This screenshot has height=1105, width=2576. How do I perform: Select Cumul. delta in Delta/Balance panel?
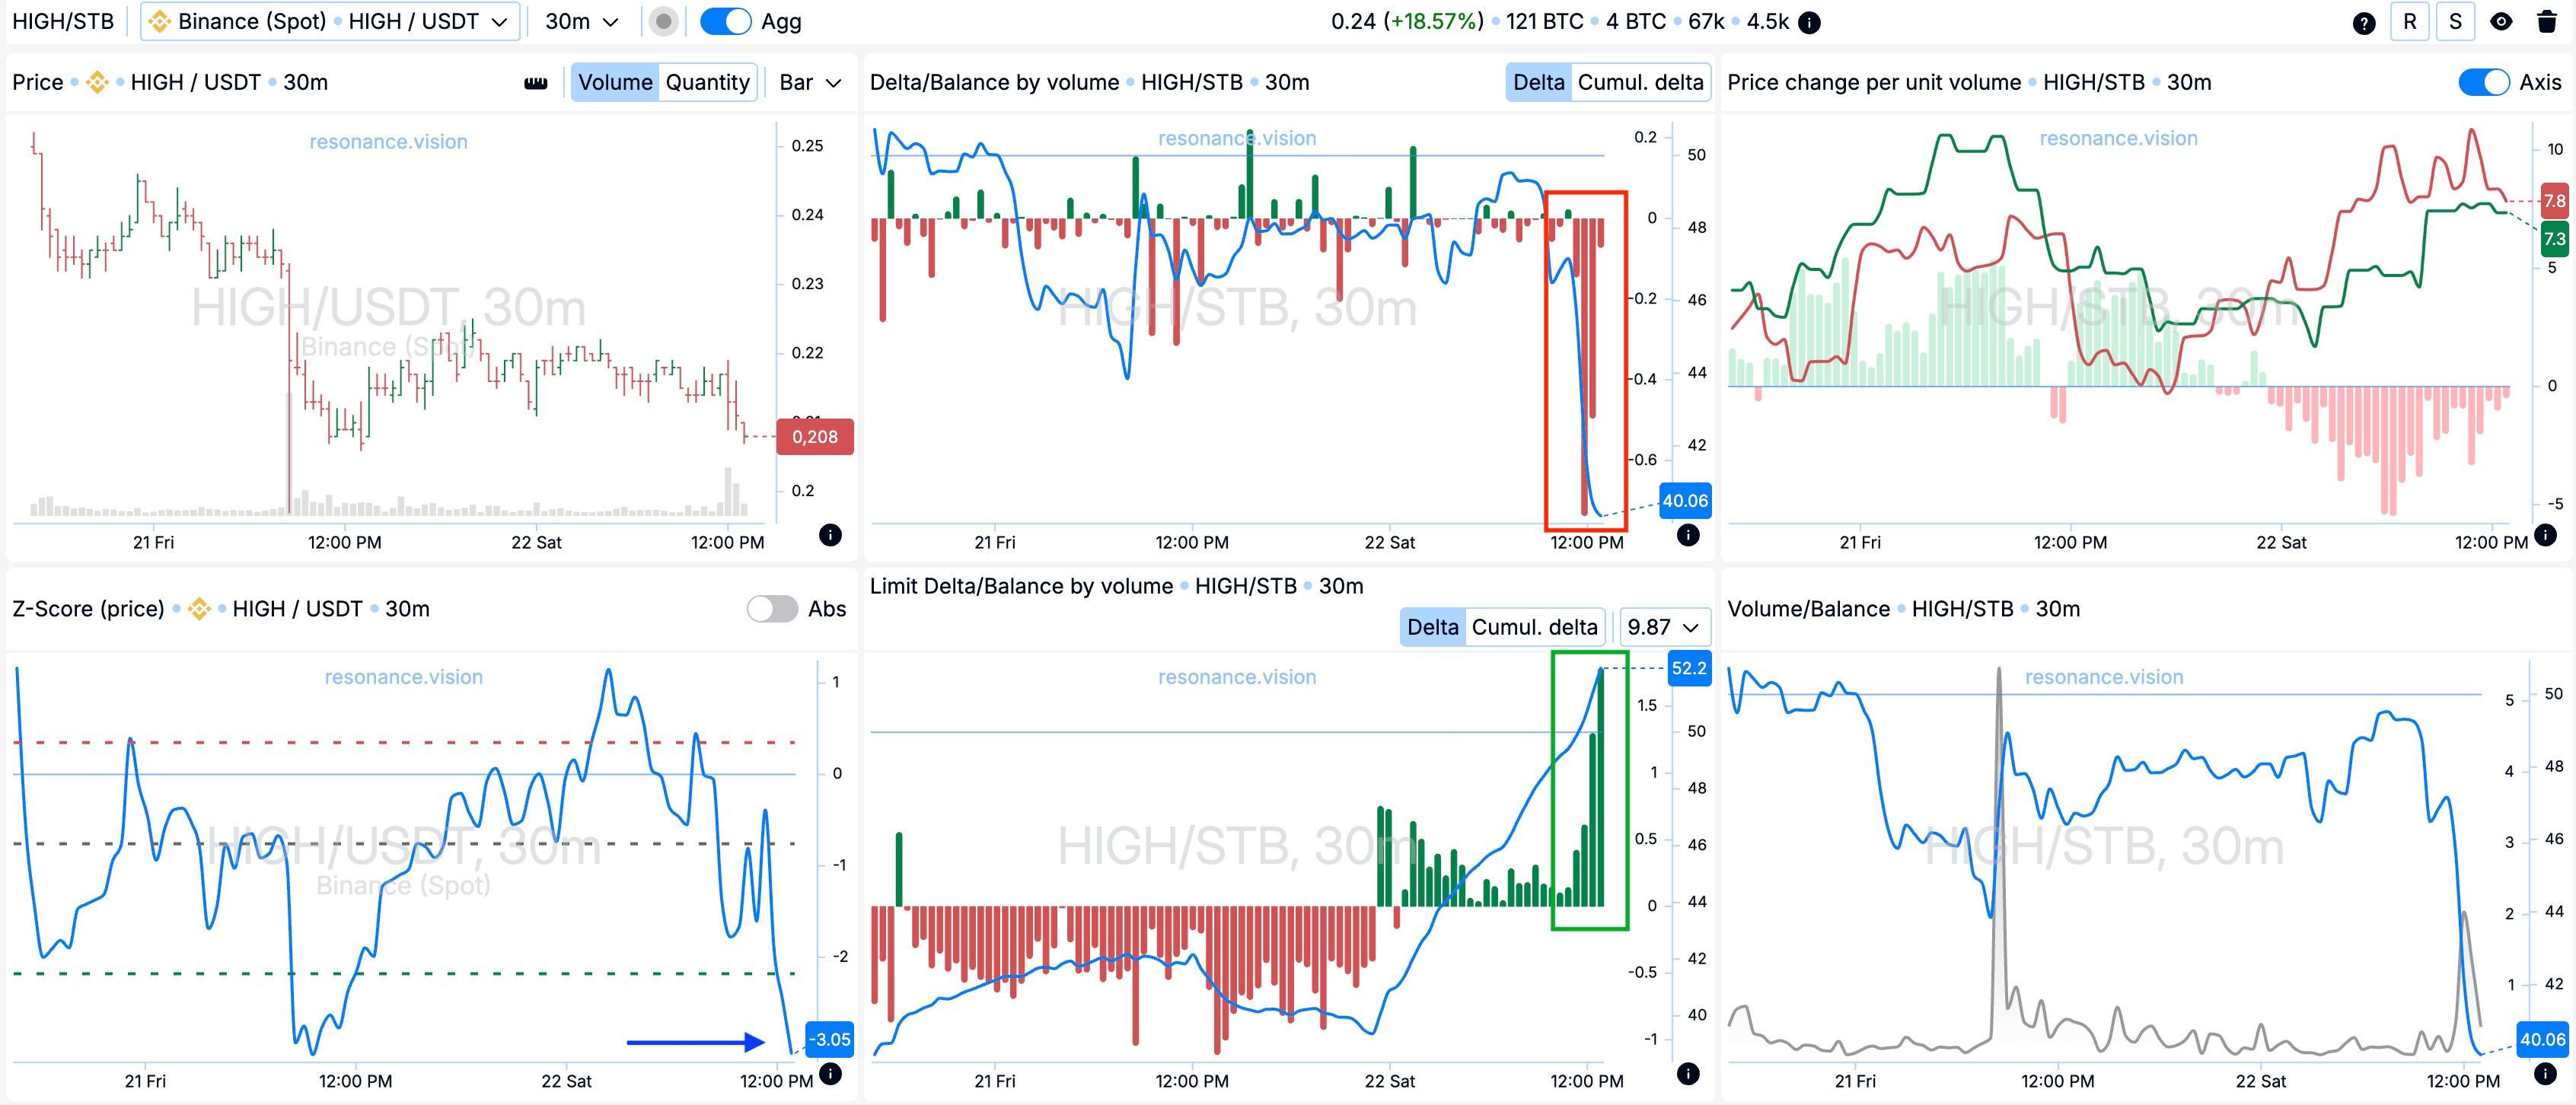pos(1640,83)
